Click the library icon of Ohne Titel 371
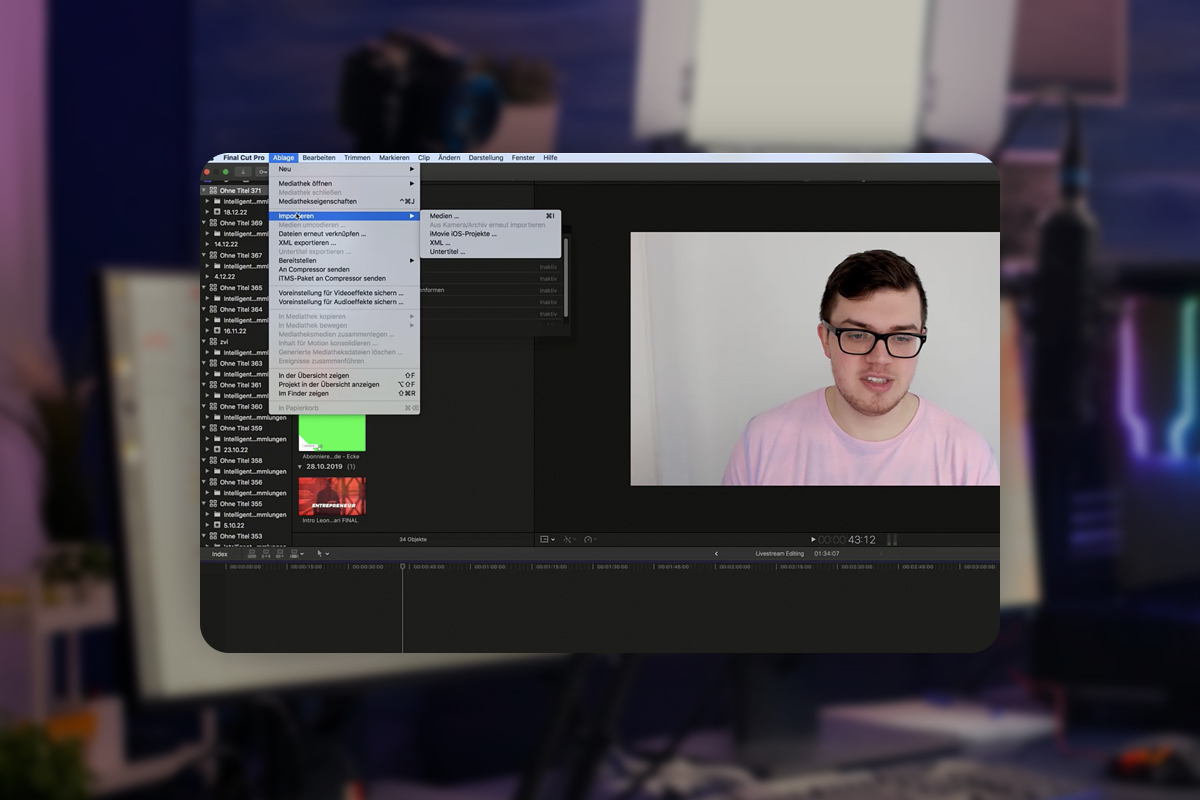This screenshot has height=800, width=1200. tap(213, 190)
